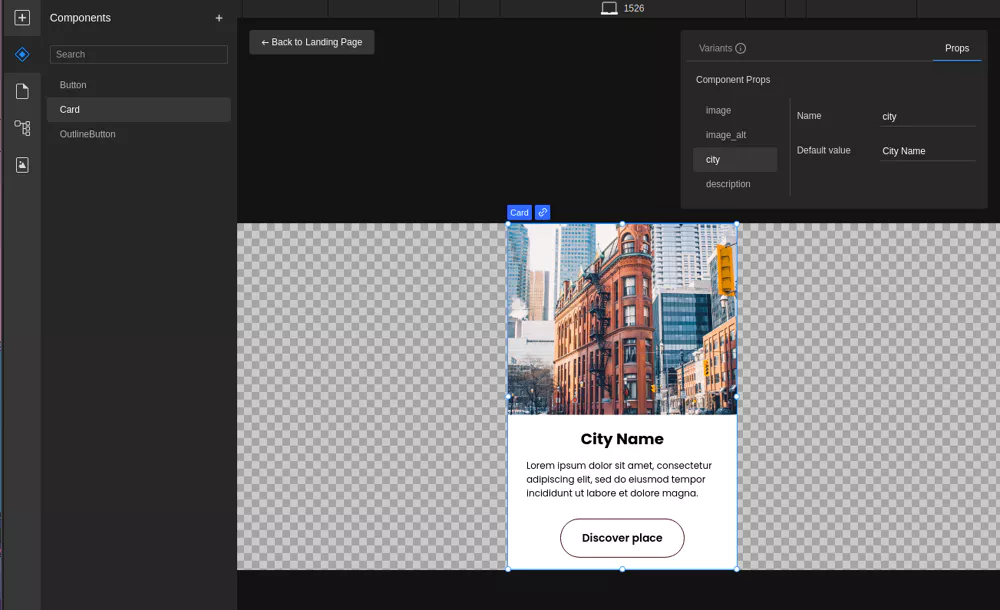The width and height of the screenshot is (1000, 610).
Task: Select OutlineButton in the components list
Action: tap(87, 134)
